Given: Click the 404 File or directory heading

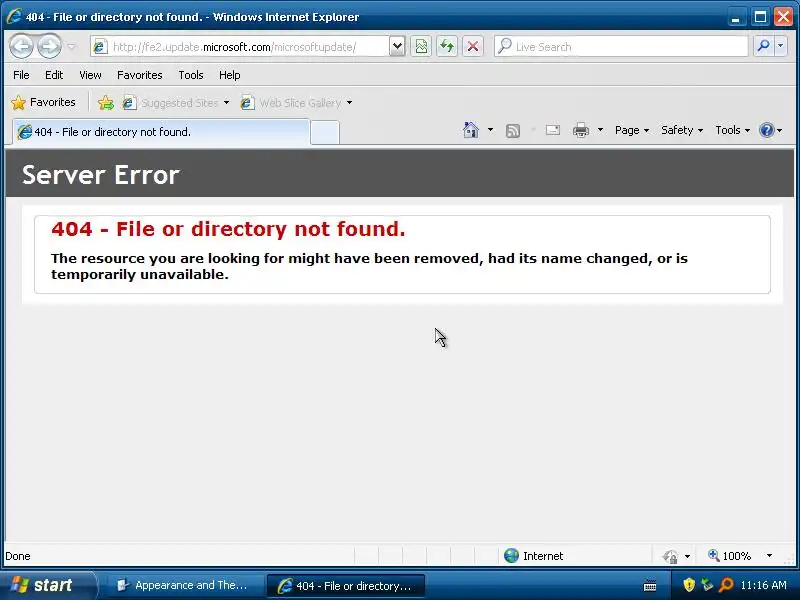Looking at the screenshot, I should pos(228,229).
